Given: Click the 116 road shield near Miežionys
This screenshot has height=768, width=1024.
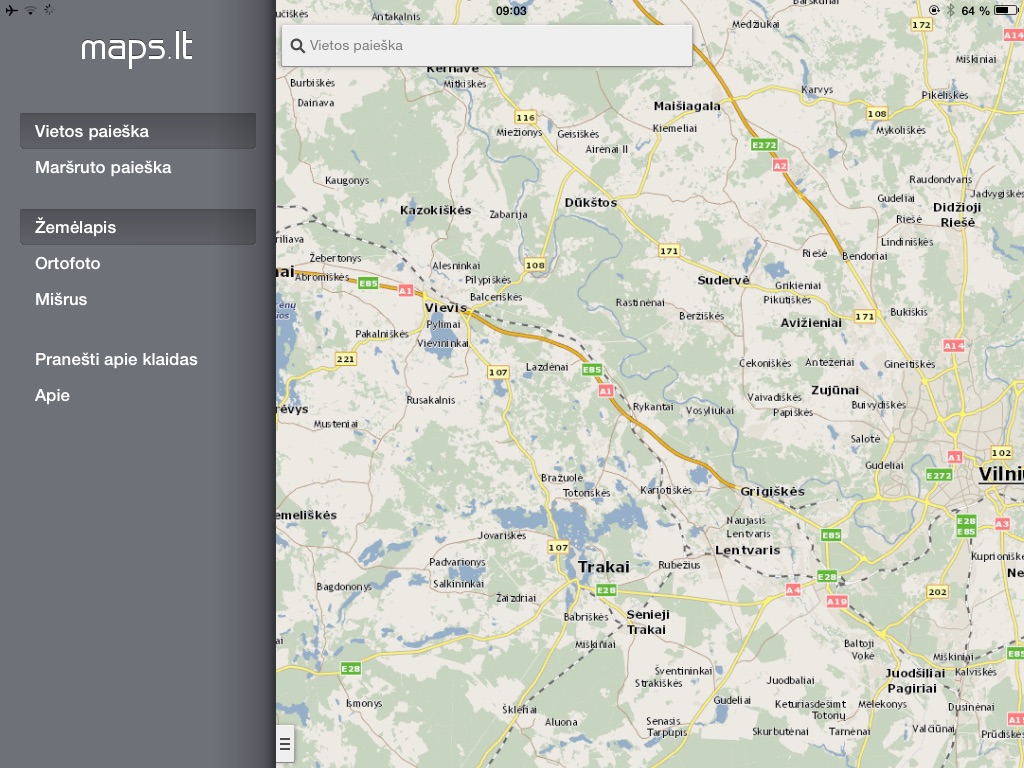Looking at the screenshot, I should click(x=525, y=117).
